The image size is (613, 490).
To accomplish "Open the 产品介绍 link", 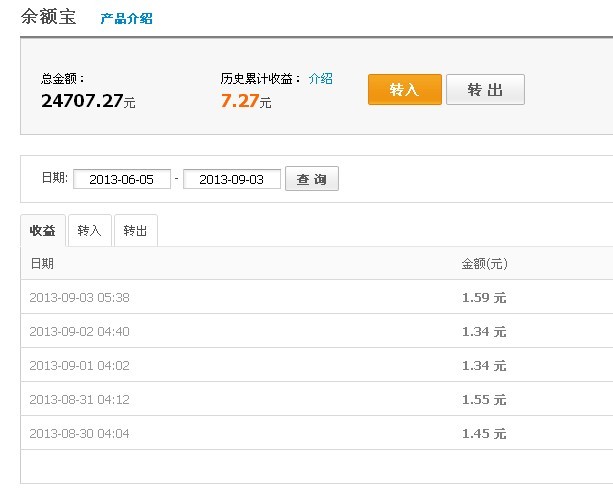I will coord(126,18).
